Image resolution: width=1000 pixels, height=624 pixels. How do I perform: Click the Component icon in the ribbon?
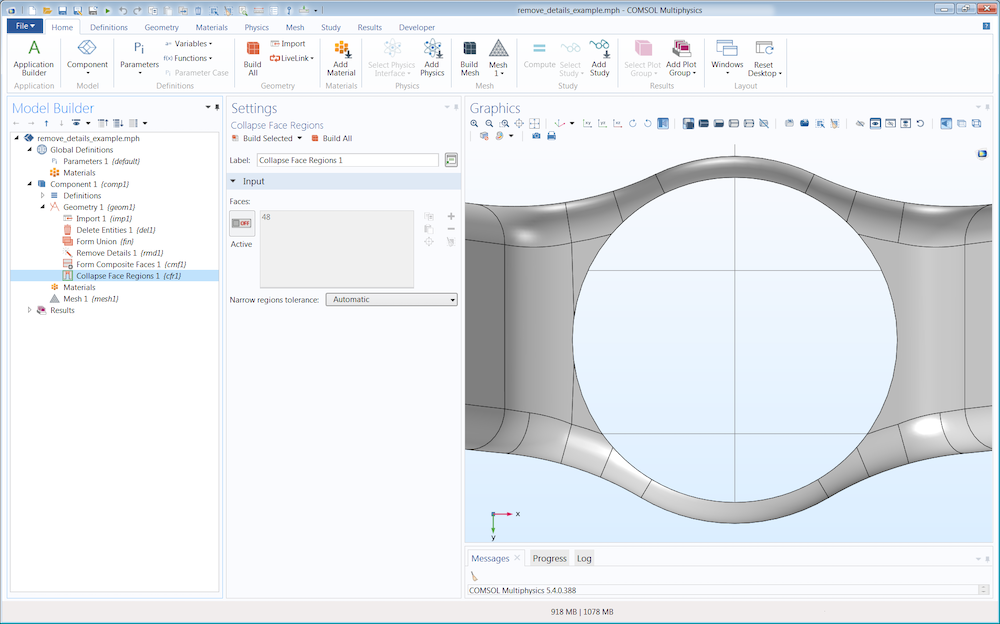coord(87,56)
